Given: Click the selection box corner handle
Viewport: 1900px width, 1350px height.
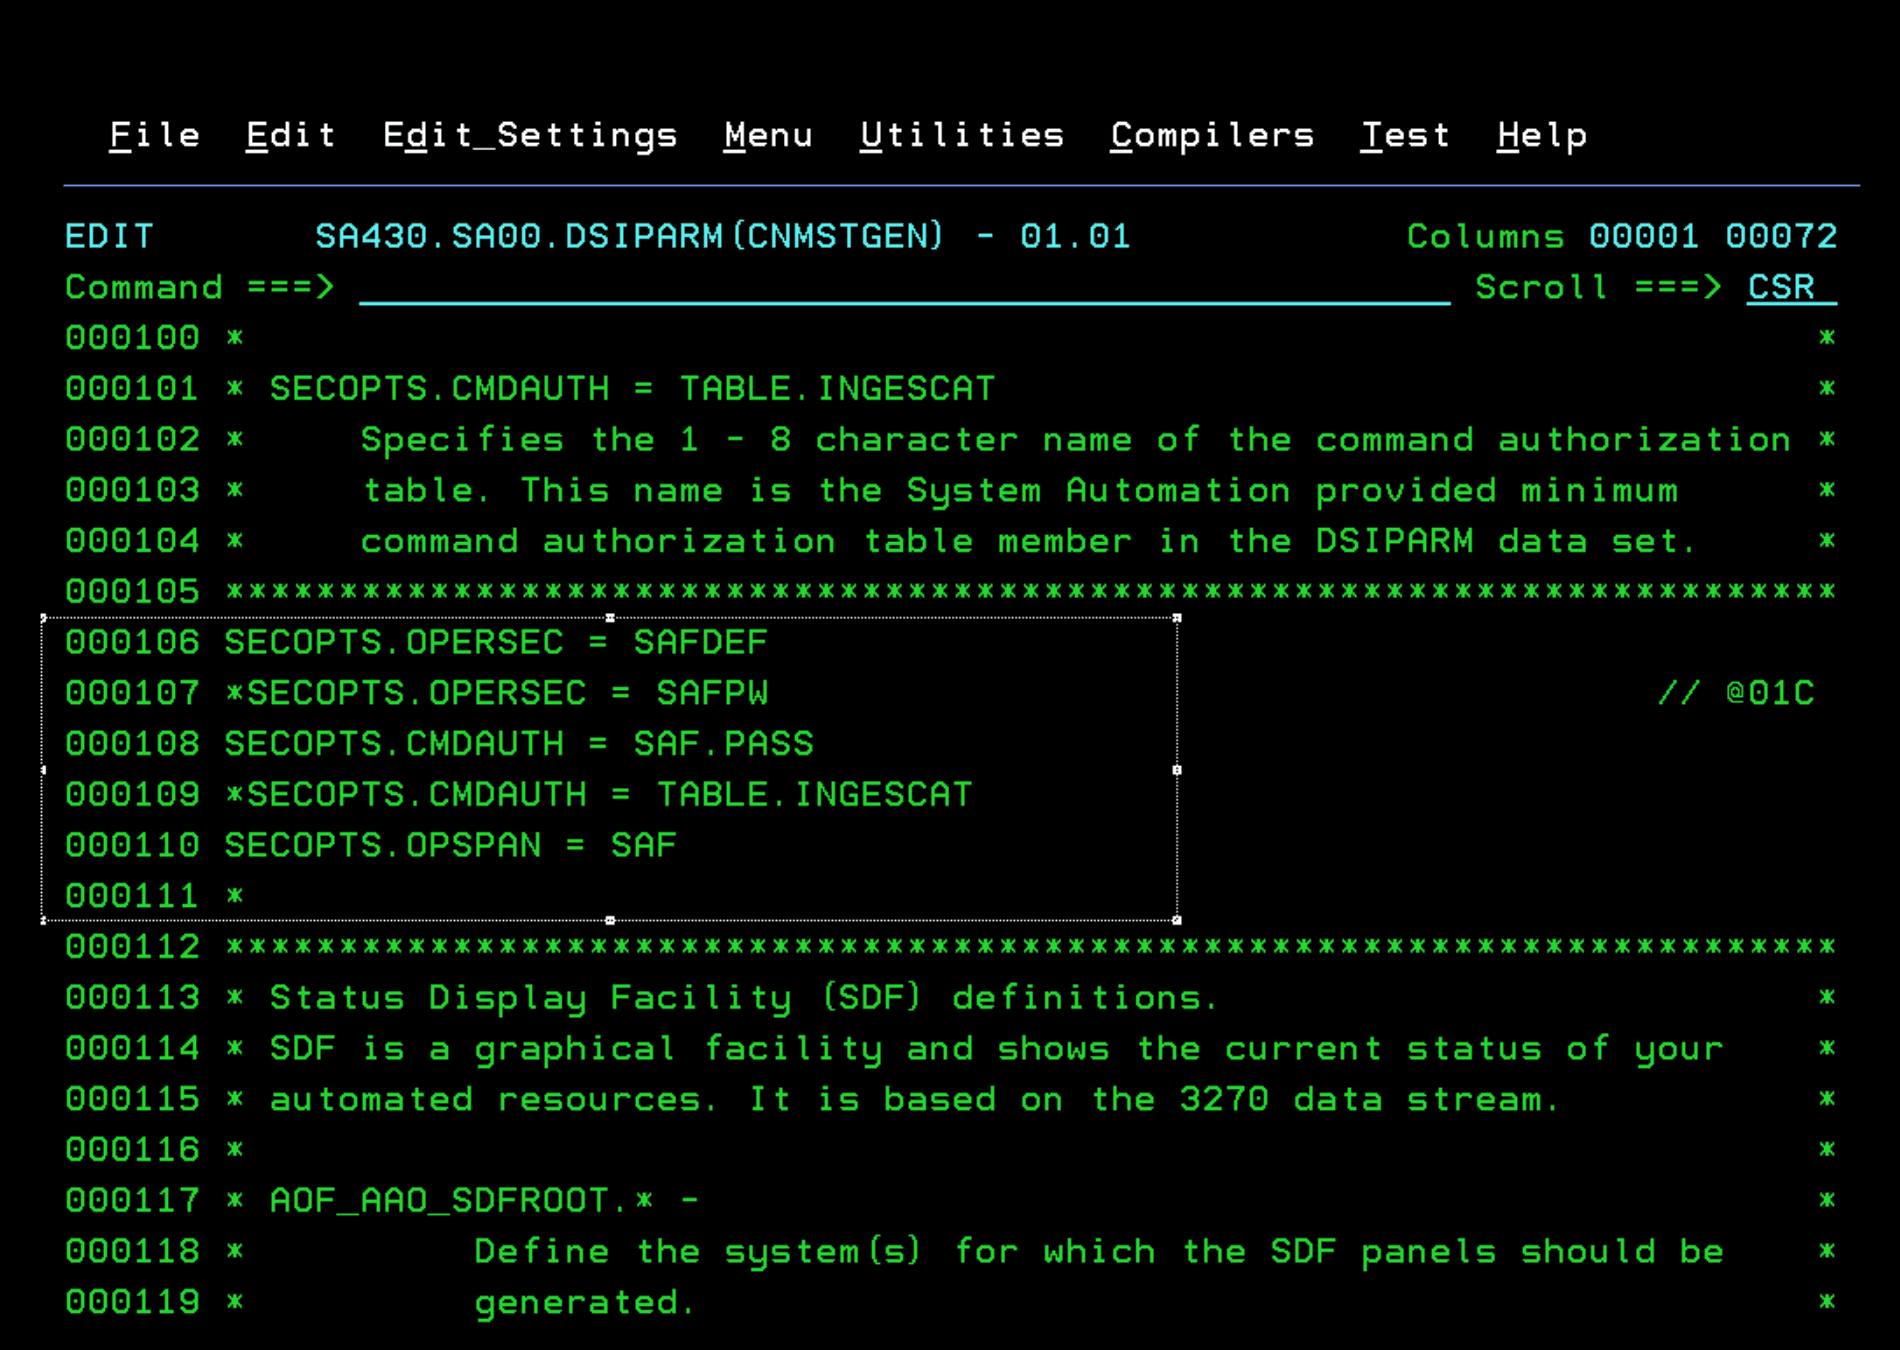Looking at the screenshot, I should pyautogui.click(x=1178, y=920).
